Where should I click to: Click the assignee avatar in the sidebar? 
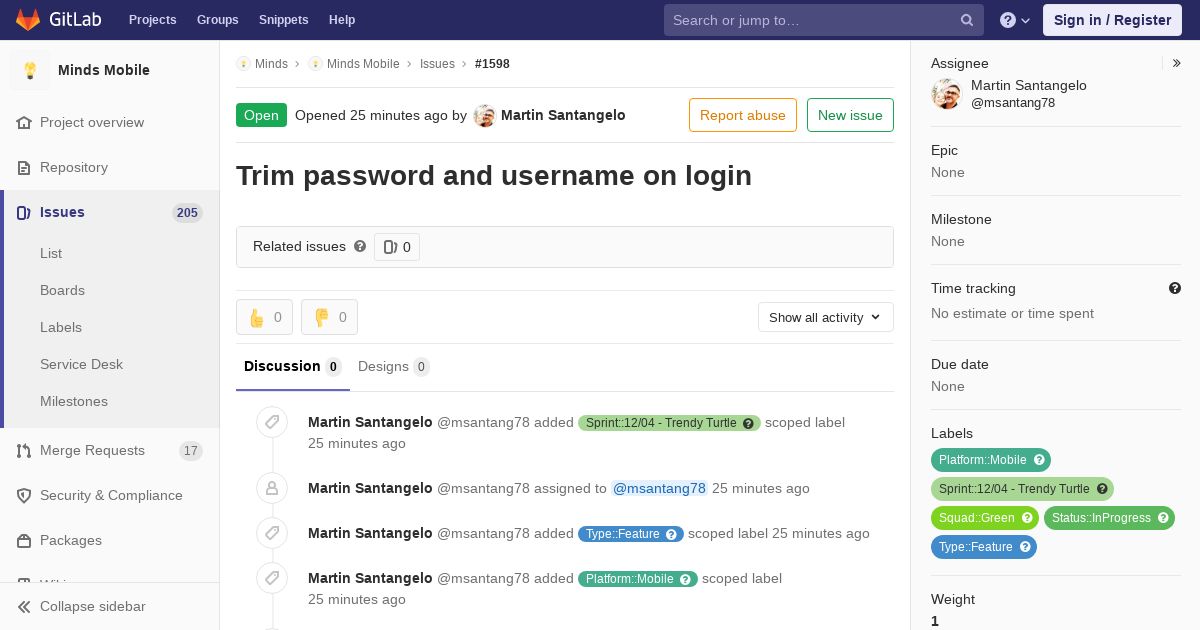[946, 94]
